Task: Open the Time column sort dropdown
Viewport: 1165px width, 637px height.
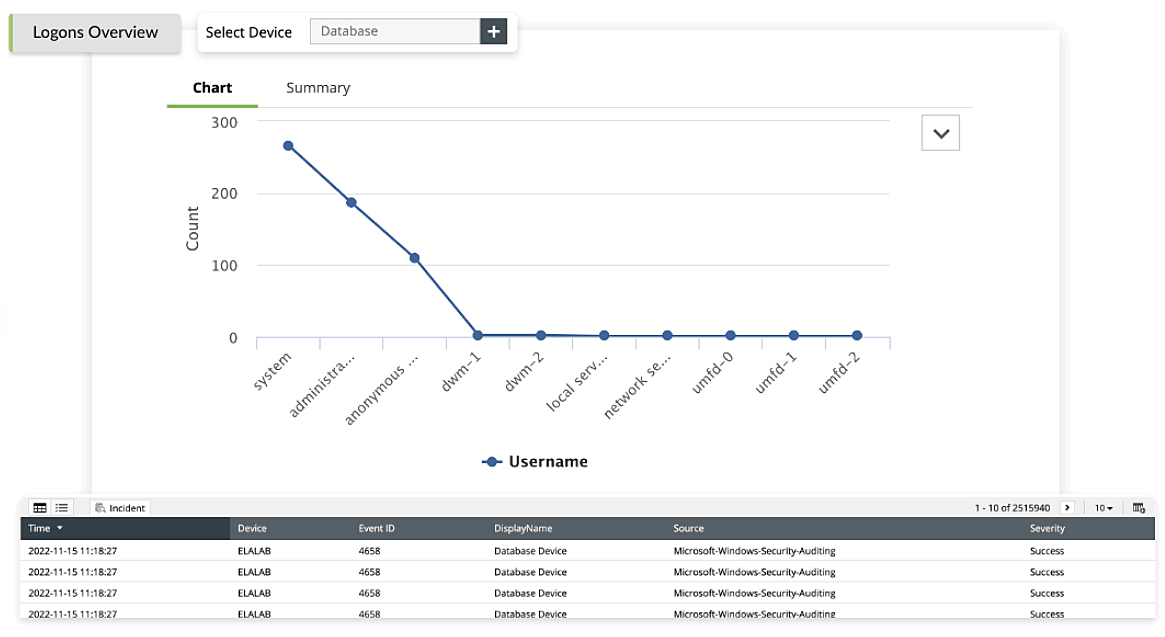Action: [x=58, y=528]
